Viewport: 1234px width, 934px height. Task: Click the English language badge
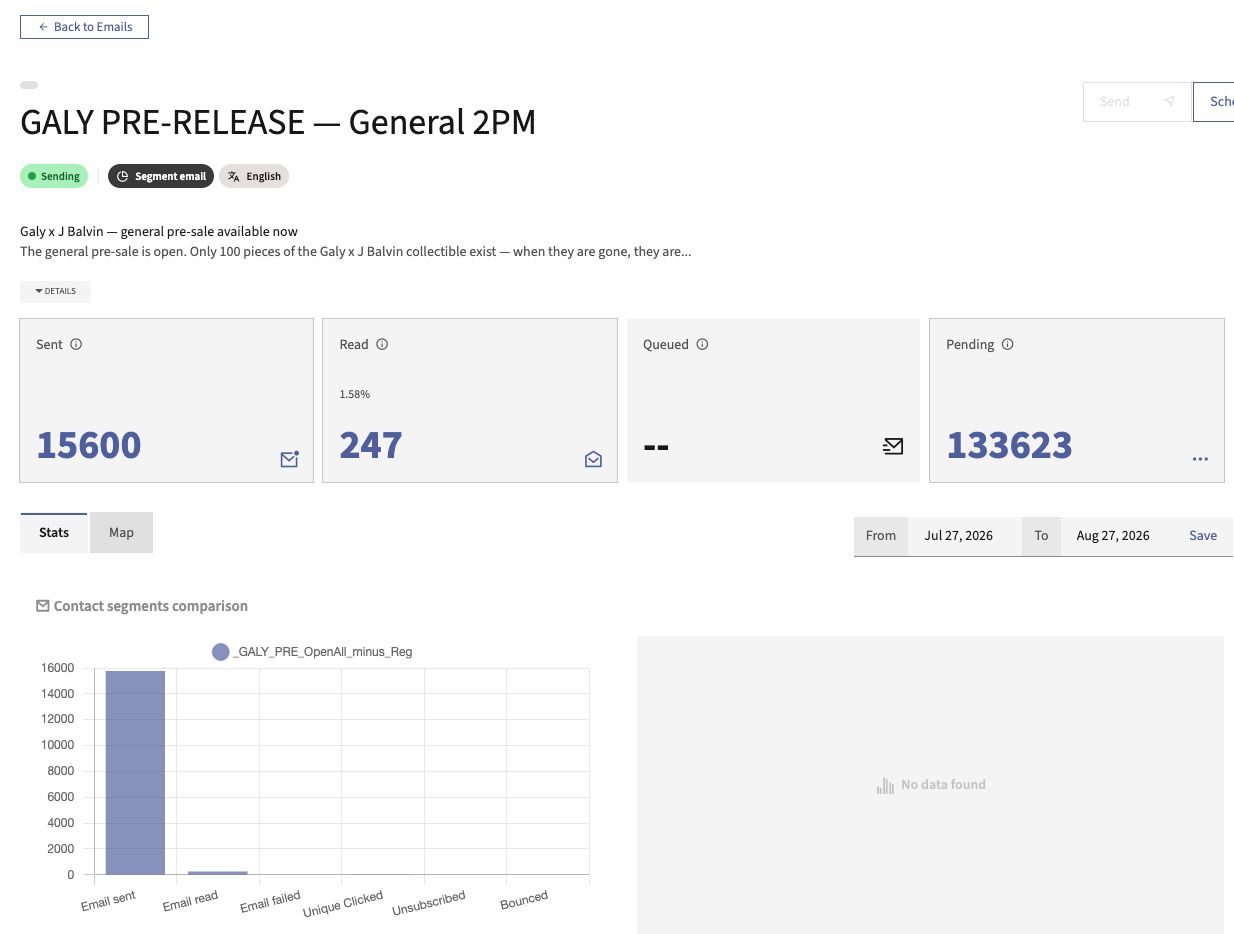click(x=254, y=176)
